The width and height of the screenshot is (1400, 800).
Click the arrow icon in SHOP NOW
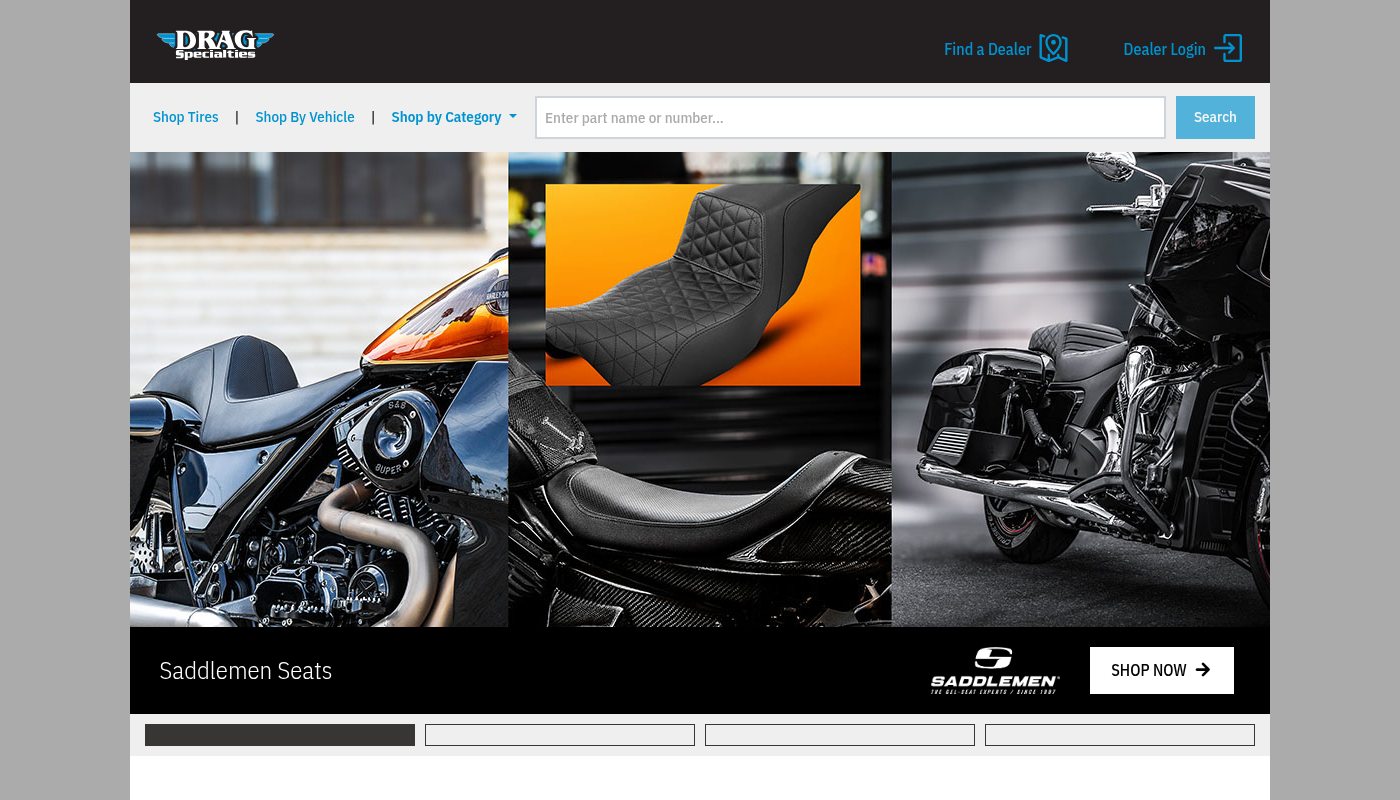point(1203,670)
